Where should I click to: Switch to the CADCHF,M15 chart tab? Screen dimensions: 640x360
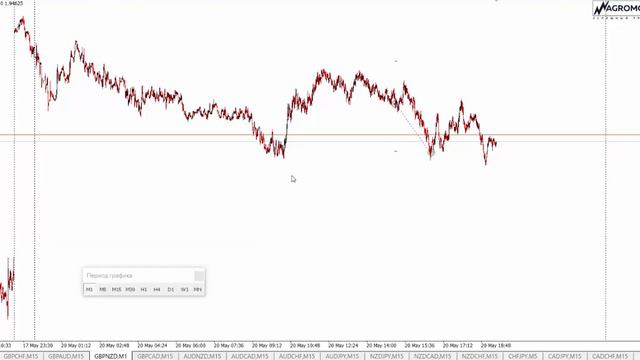pos(610,356)
